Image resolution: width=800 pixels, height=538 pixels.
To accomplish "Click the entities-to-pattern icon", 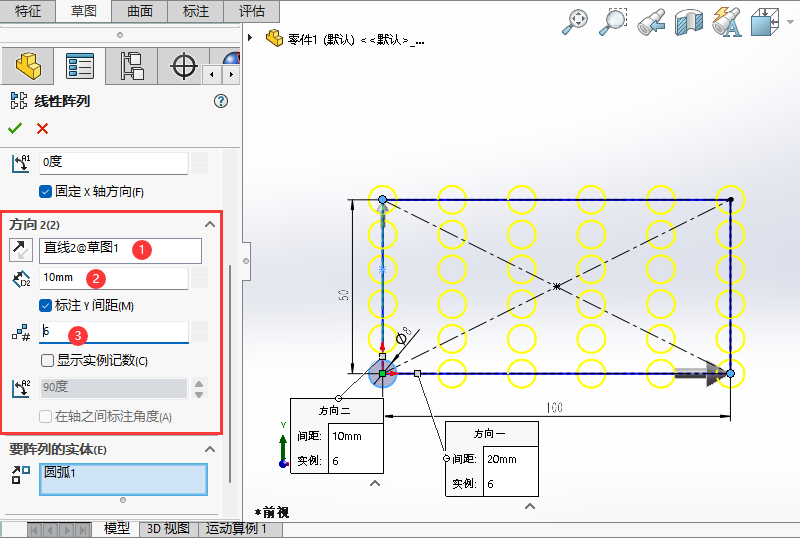I will [x=21, y=474].
